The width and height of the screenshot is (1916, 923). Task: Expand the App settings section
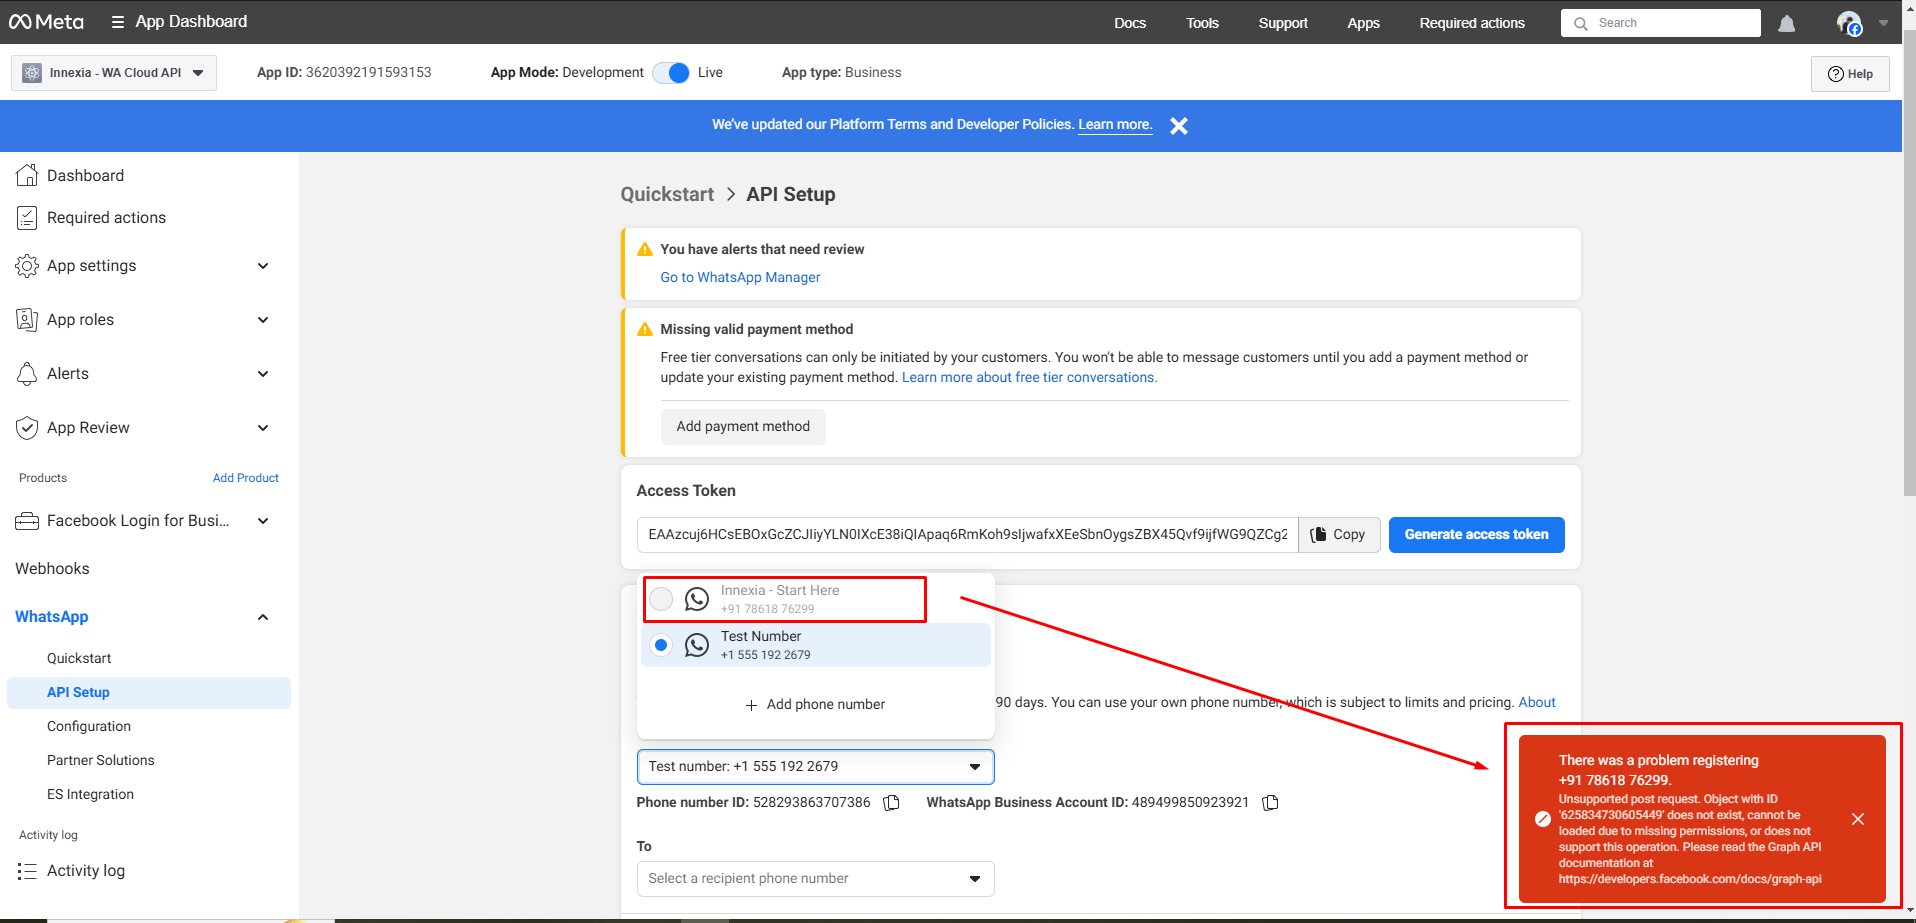click(263, 266)
